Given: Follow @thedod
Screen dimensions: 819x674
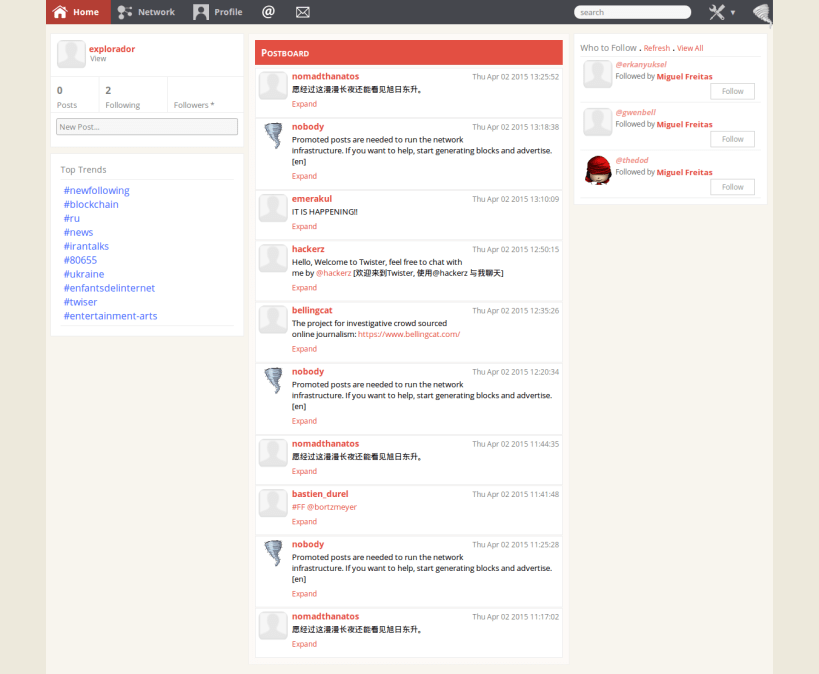Looking at the screenshot, I should coord(732,187).
